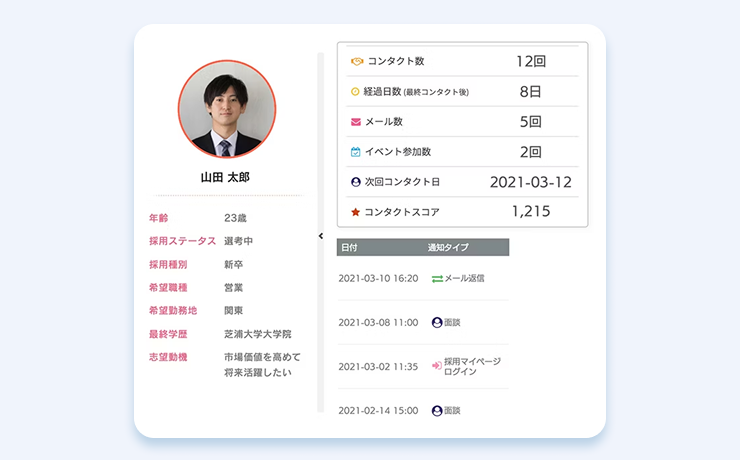
Task: Click the 関東 value
Action: 234,310
